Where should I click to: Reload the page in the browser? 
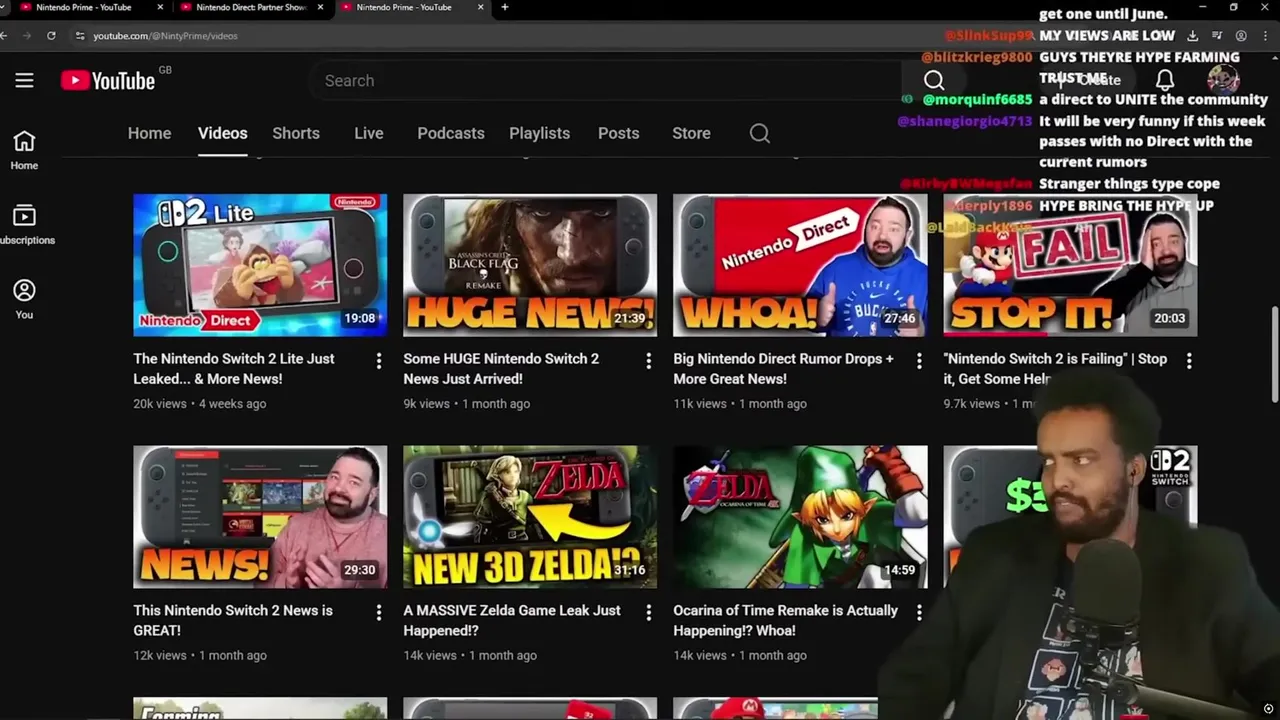tap(51, 36)
